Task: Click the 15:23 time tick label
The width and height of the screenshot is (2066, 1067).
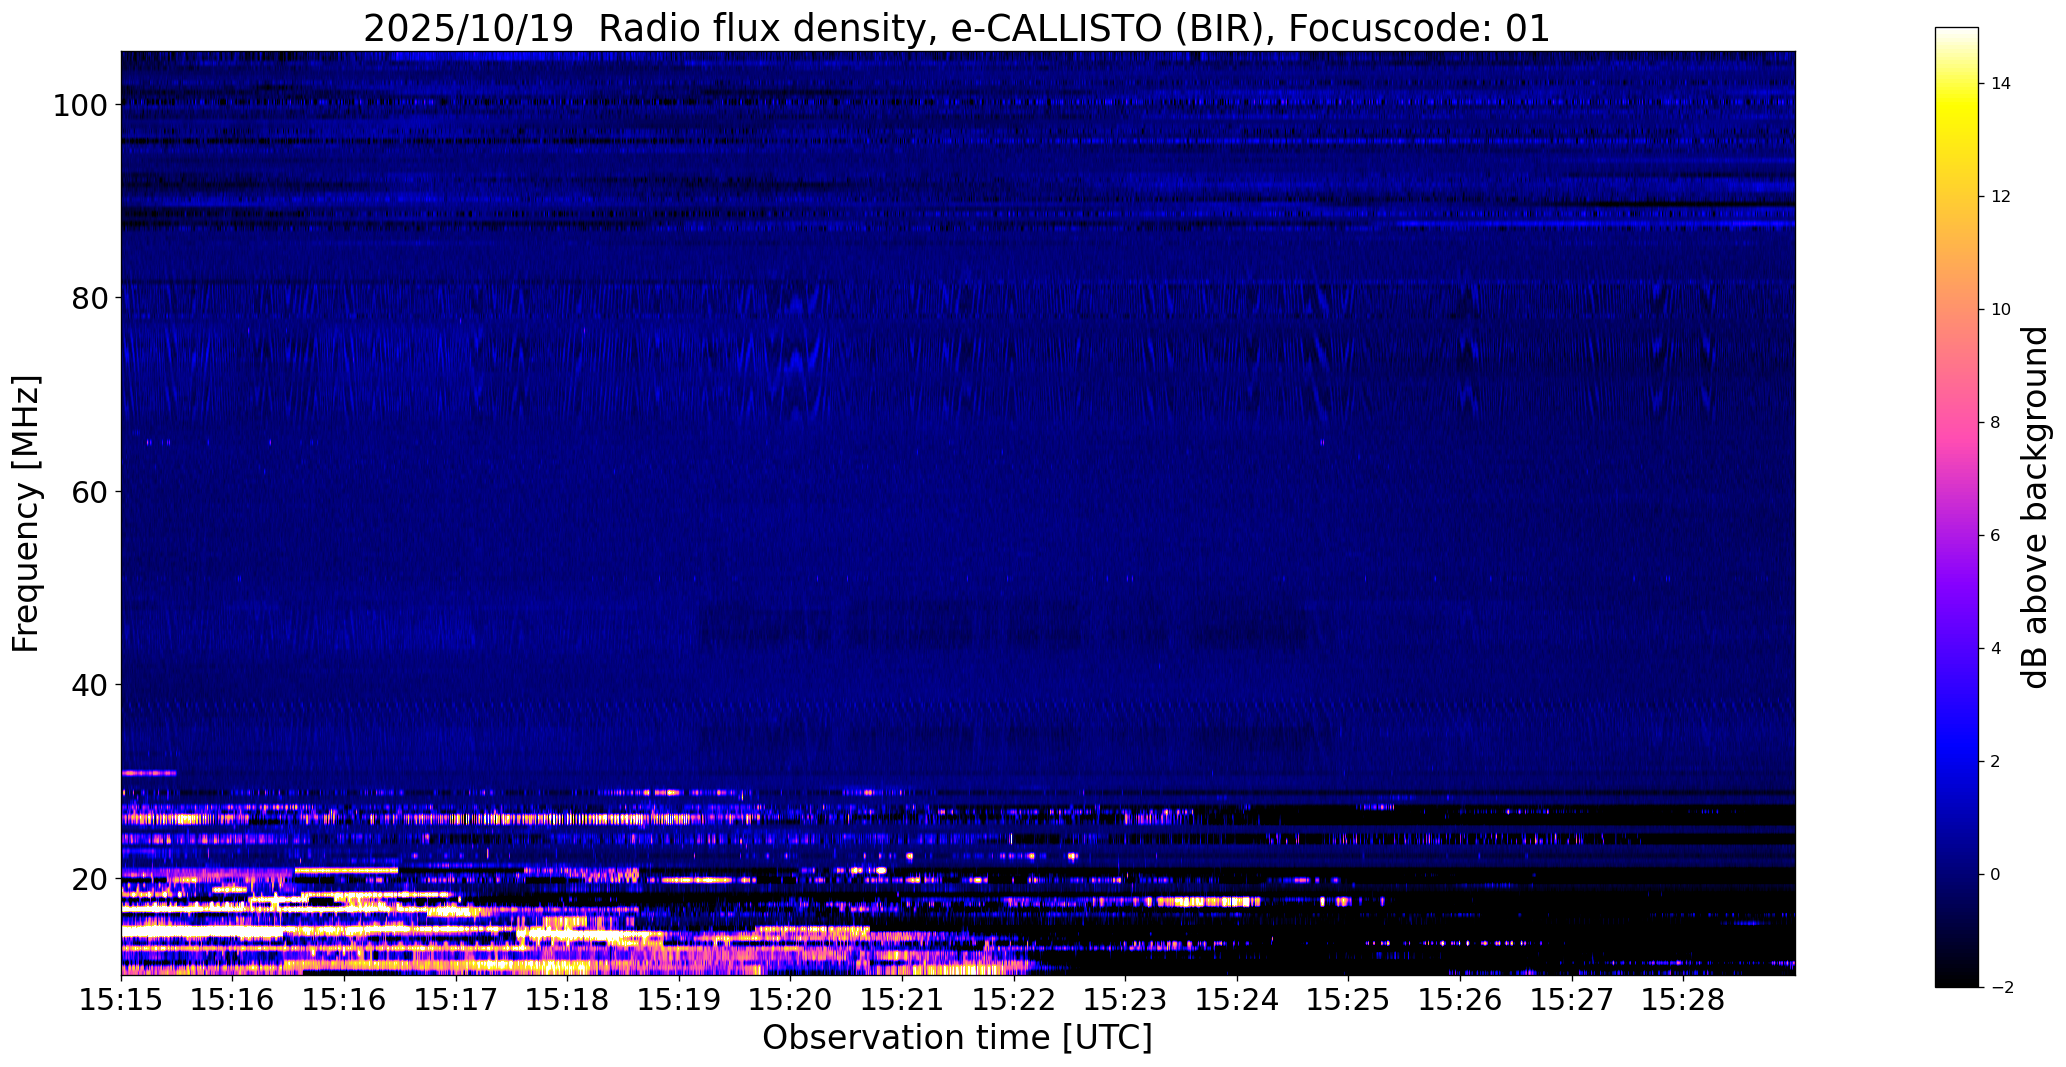Action: [x=1126, y=999]
